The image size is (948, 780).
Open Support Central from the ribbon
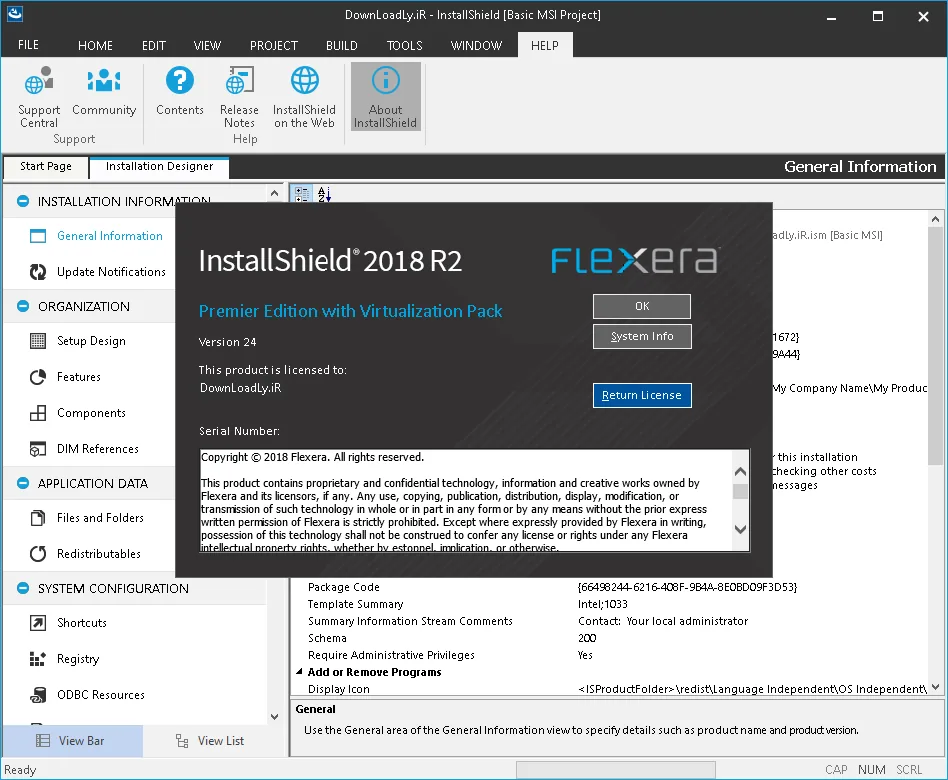(39, 97)
